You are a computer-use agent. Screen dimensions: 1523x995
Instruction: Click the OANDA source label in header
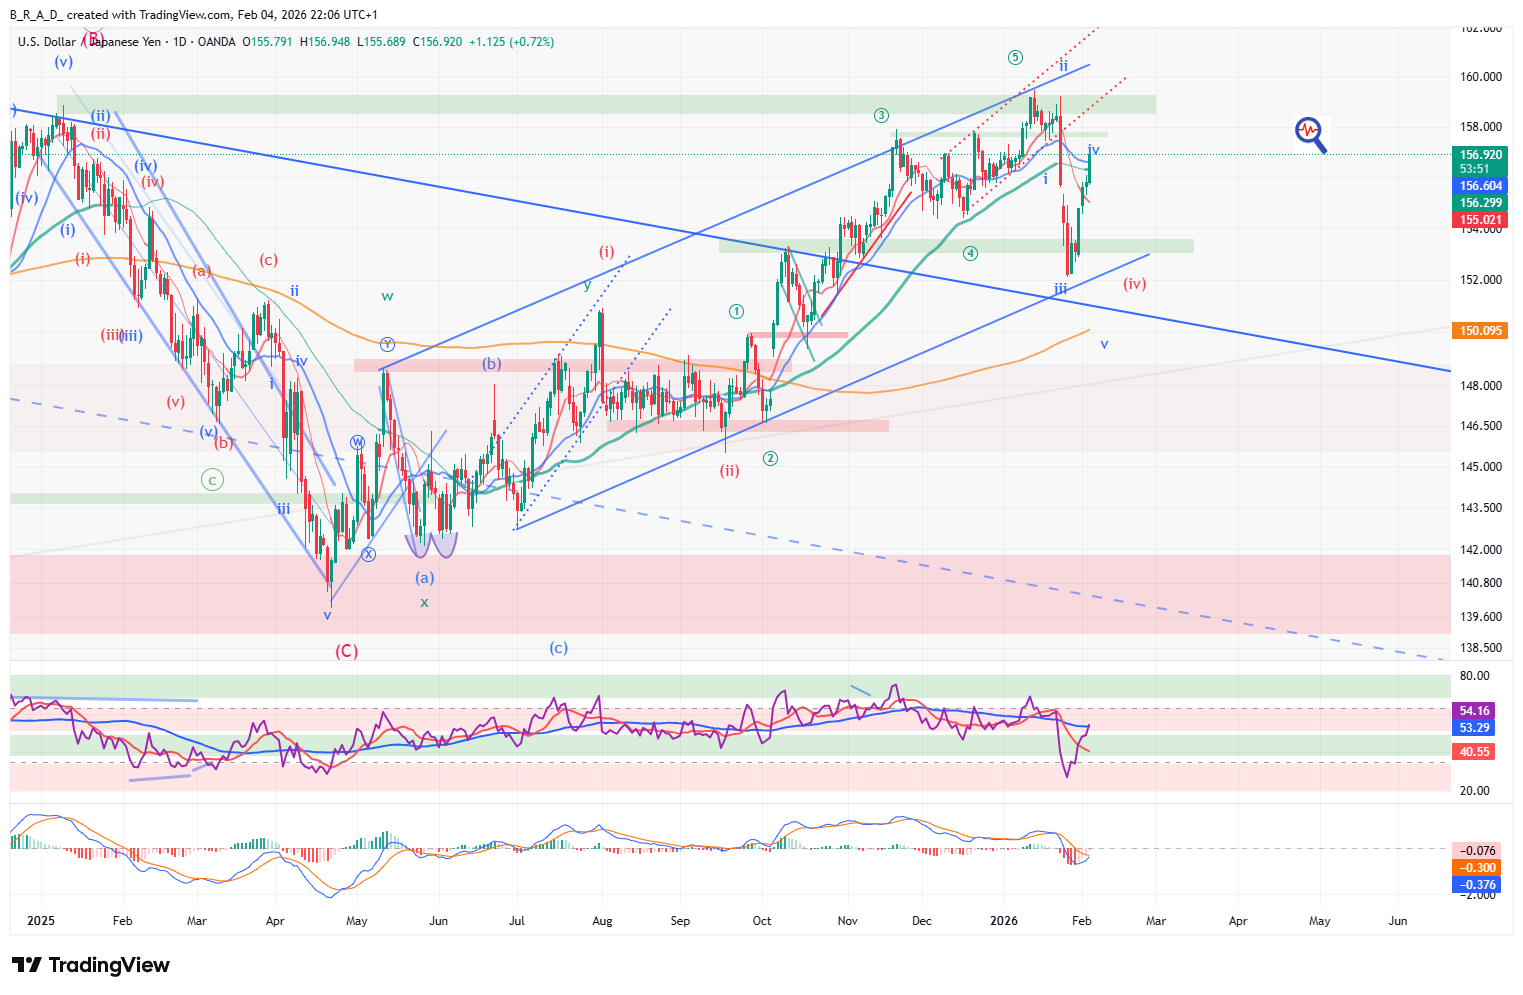[216, 42]
